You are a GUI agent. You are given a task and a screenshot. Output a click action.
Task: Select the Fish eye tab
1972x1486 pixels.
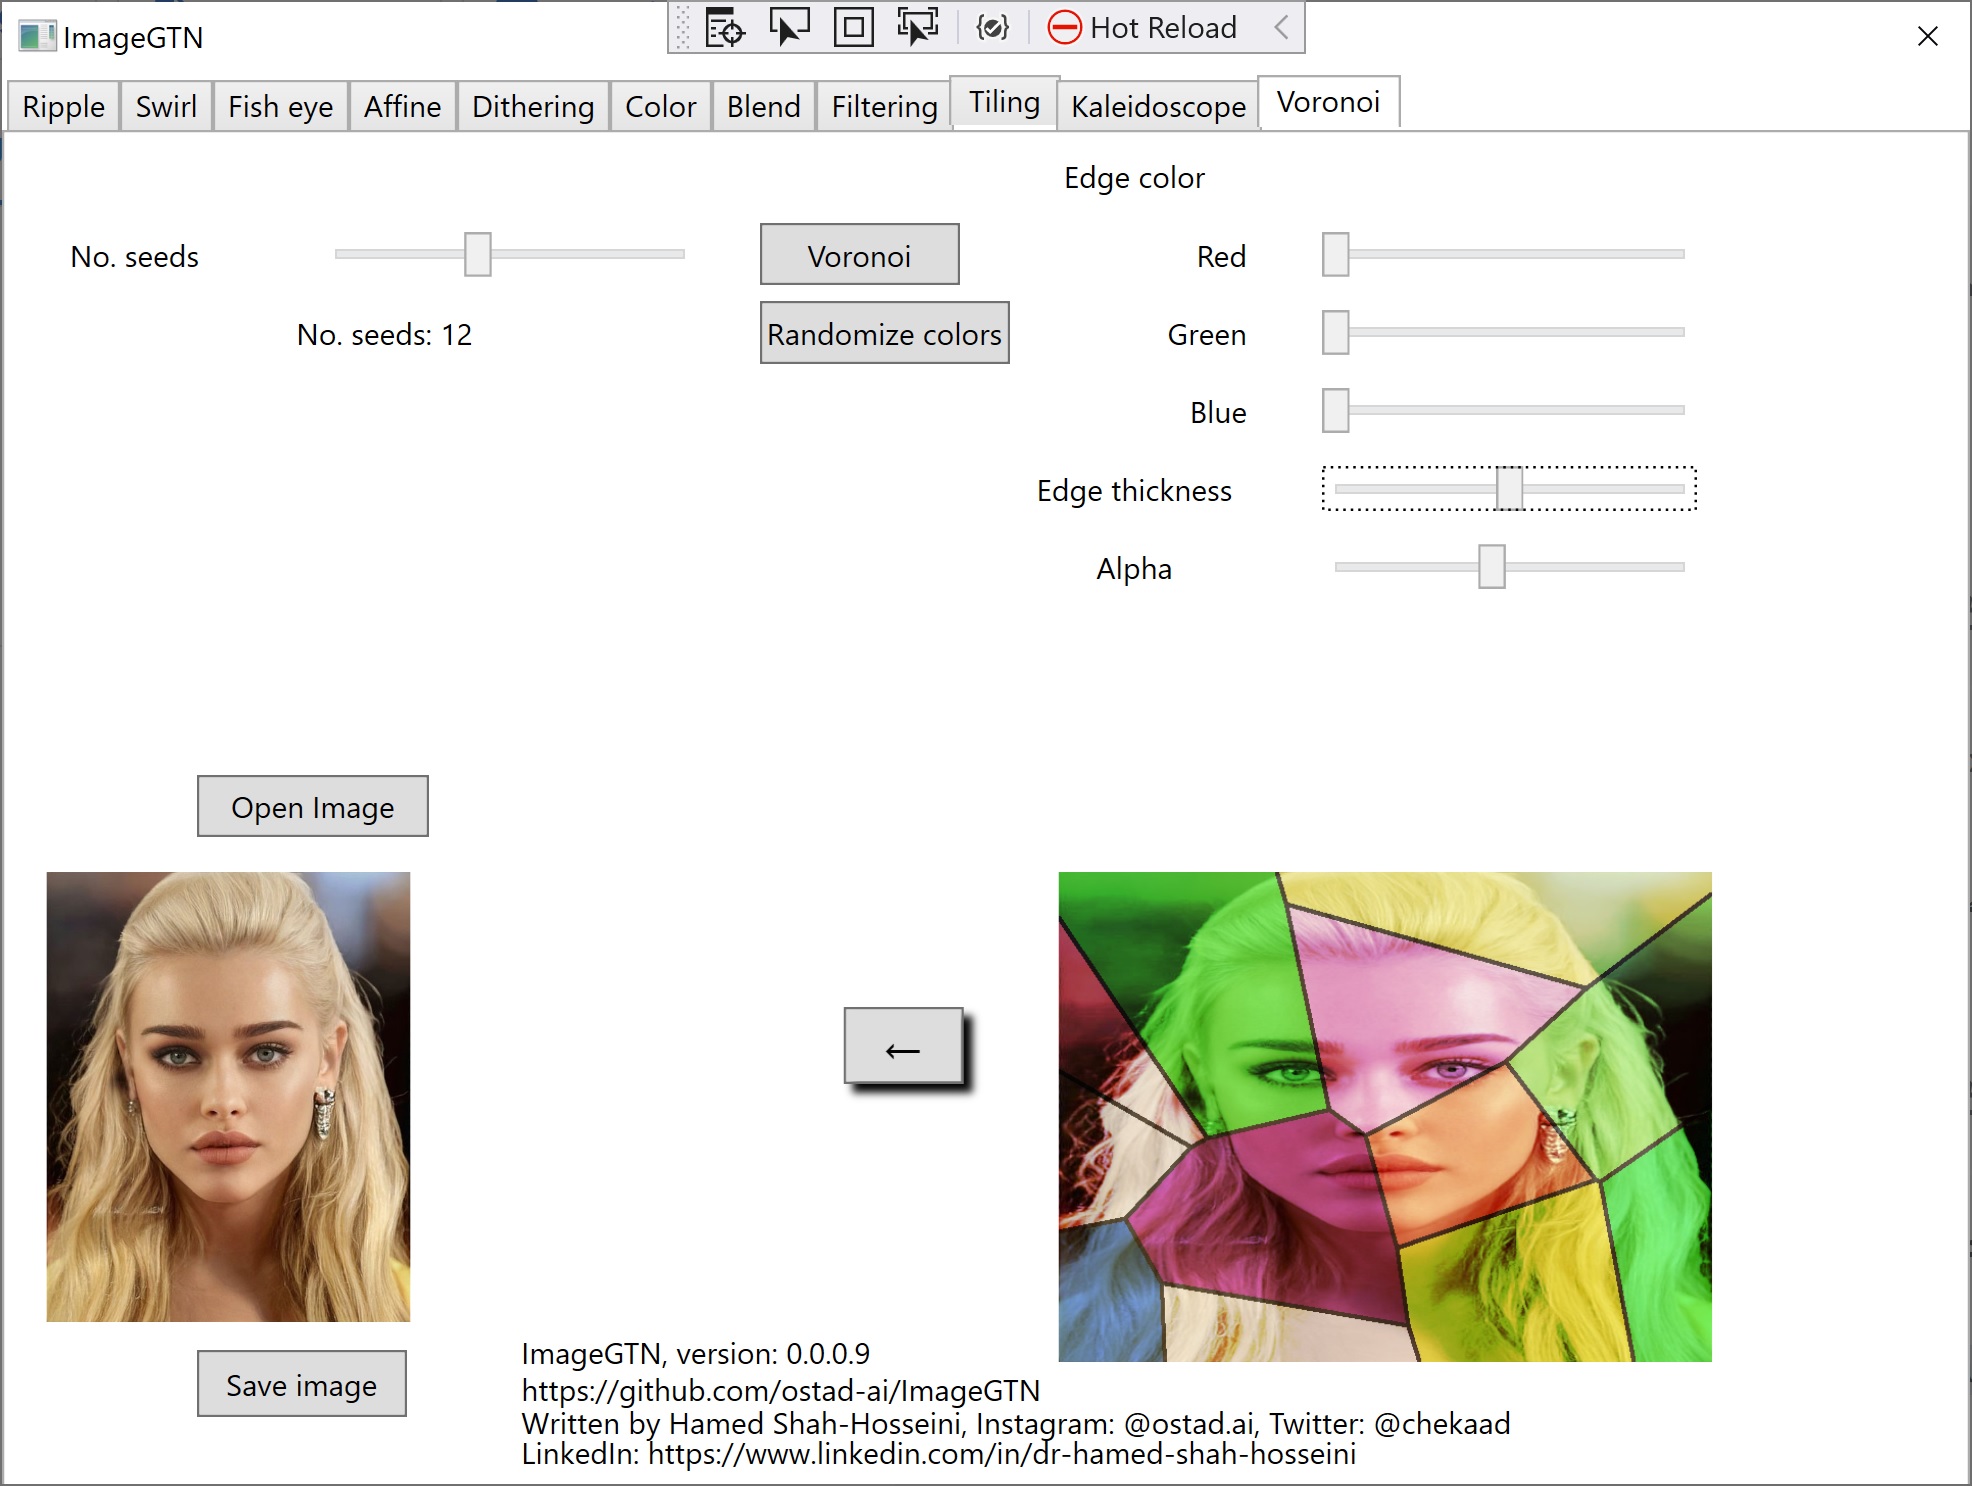click(280, 106)
